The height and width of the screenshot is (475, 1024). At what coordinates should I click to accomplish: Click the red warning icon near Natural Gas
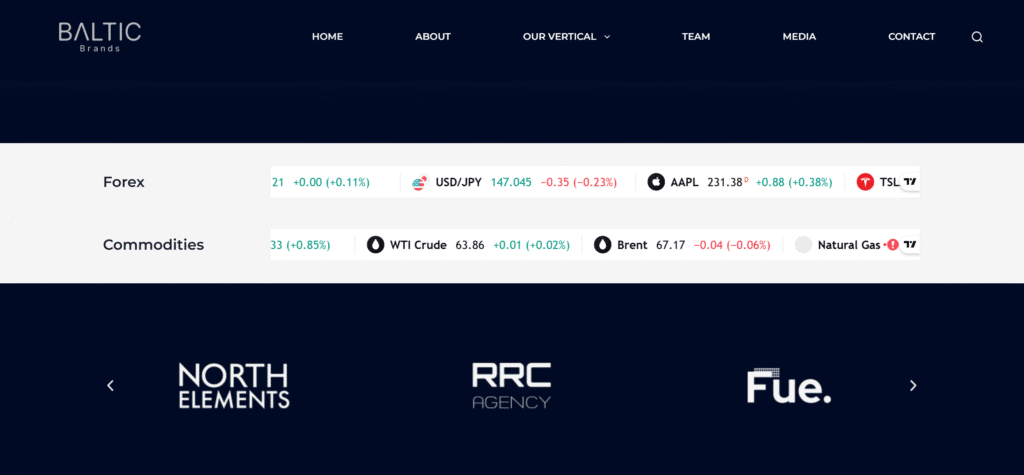(892, 244)
